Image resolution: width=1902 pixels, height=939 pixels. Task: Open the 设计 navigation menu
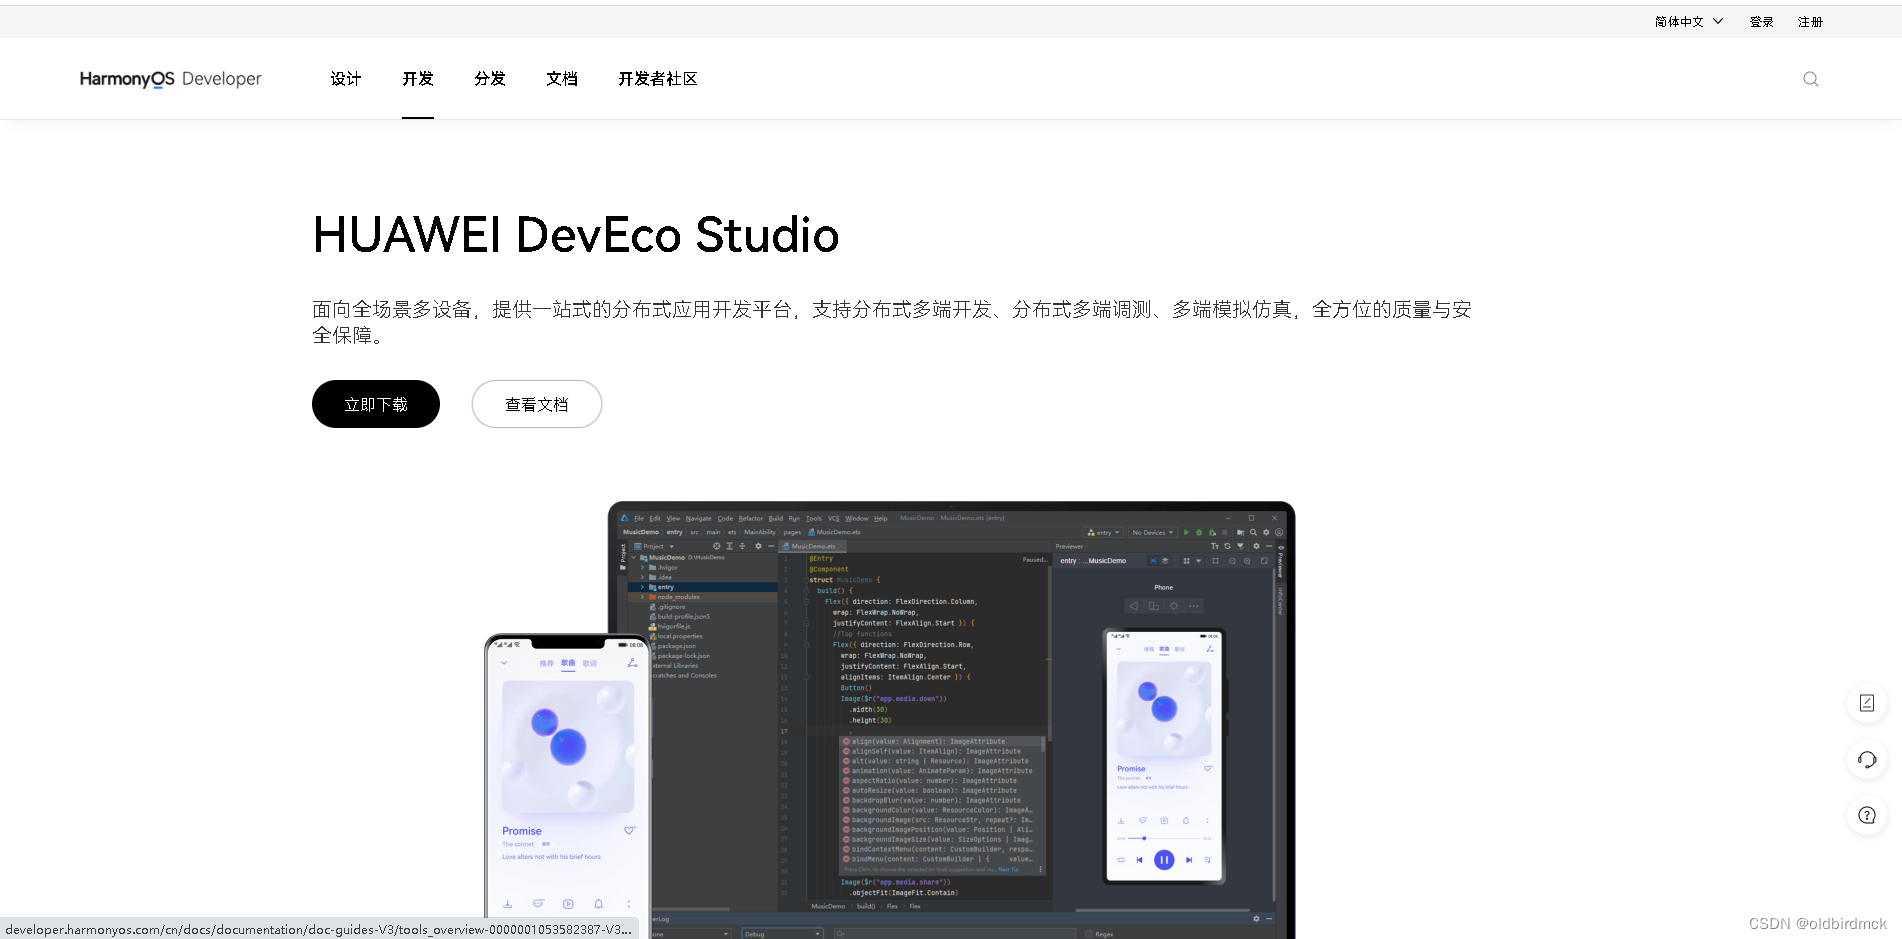pos(346,79)
